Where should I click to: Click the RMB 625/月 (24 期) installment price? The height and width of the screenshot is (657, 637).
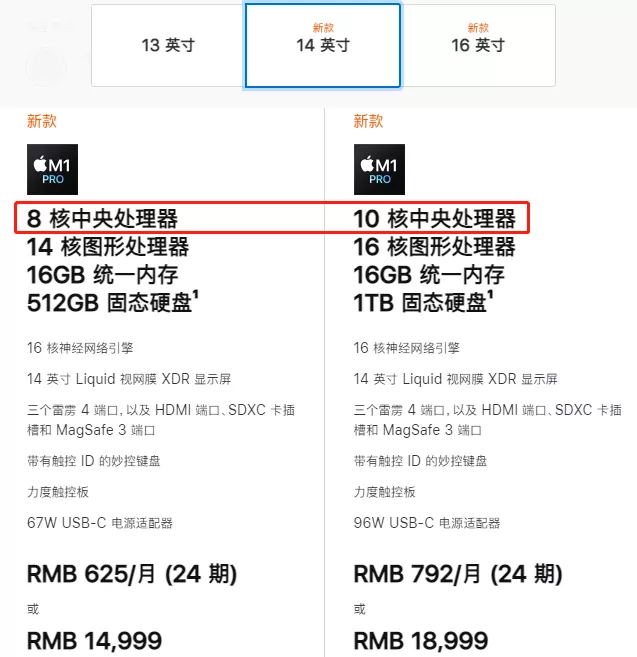[x=132, y=574]
